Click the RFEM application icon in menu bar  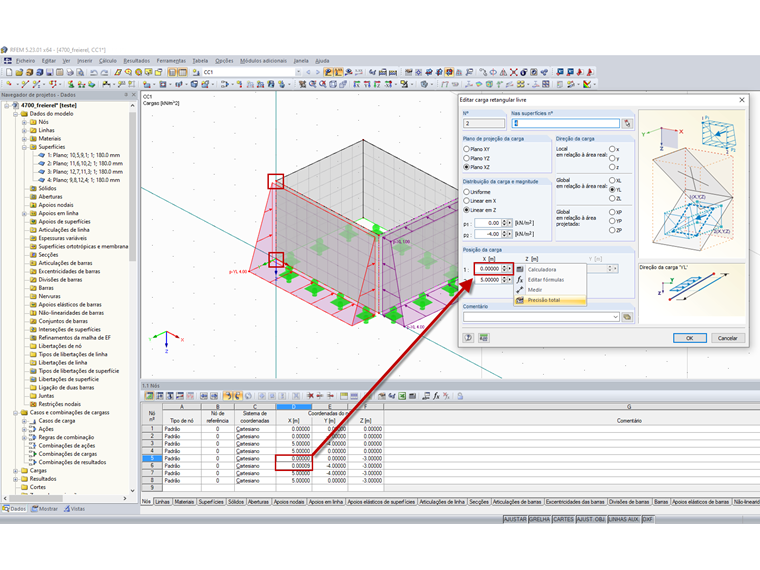pos(8,61)
